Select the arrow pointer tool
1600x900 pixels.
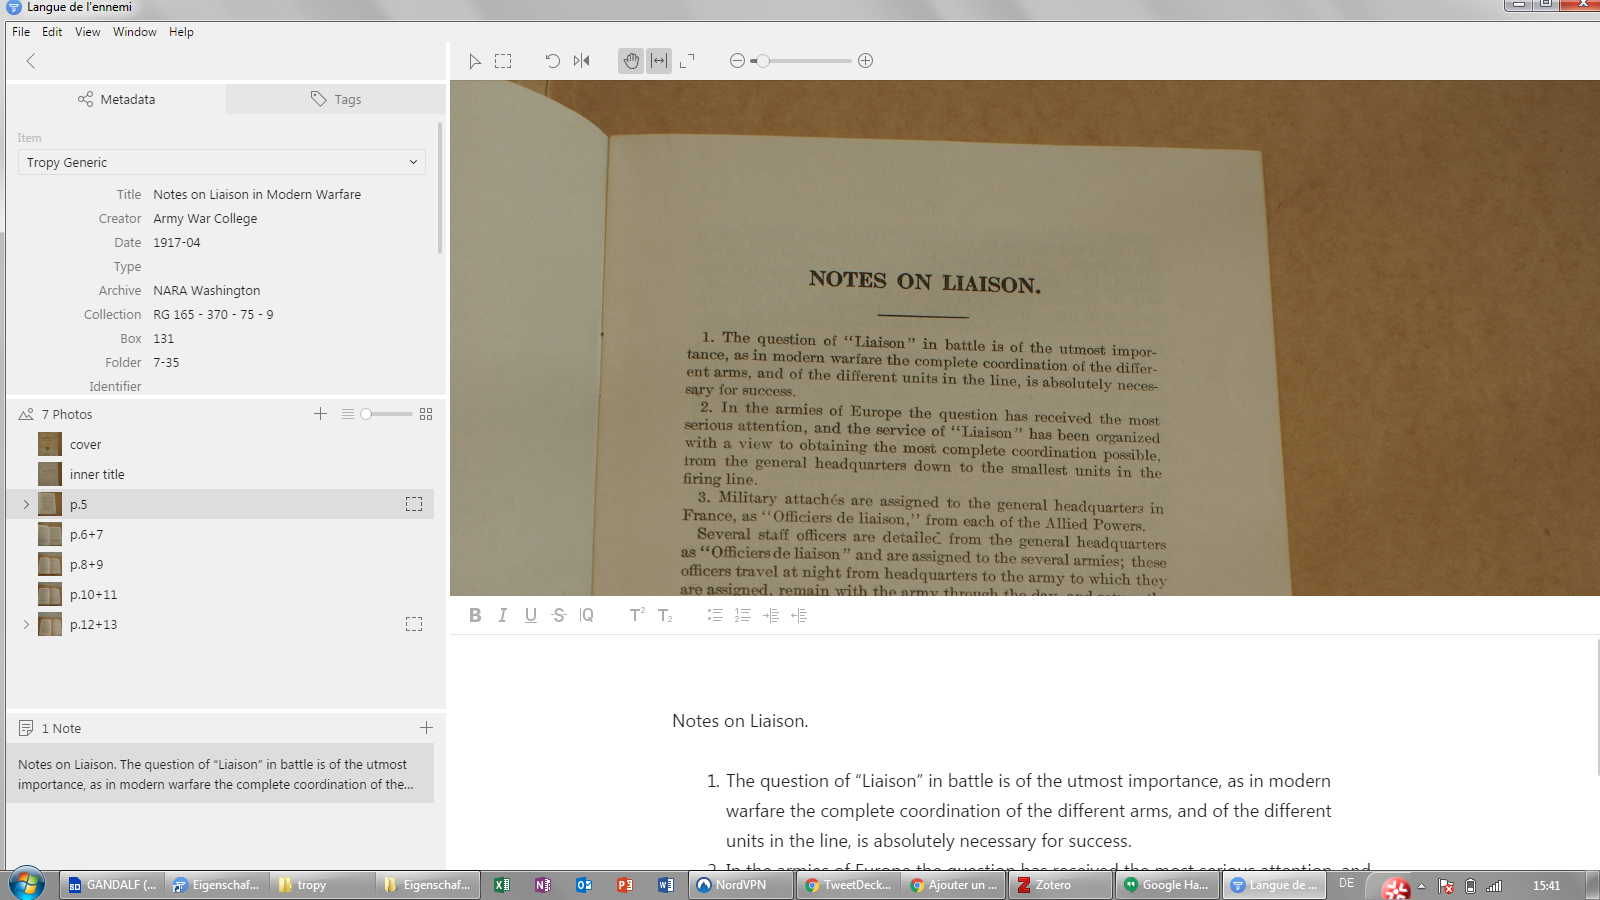click(x=475, y=61)
